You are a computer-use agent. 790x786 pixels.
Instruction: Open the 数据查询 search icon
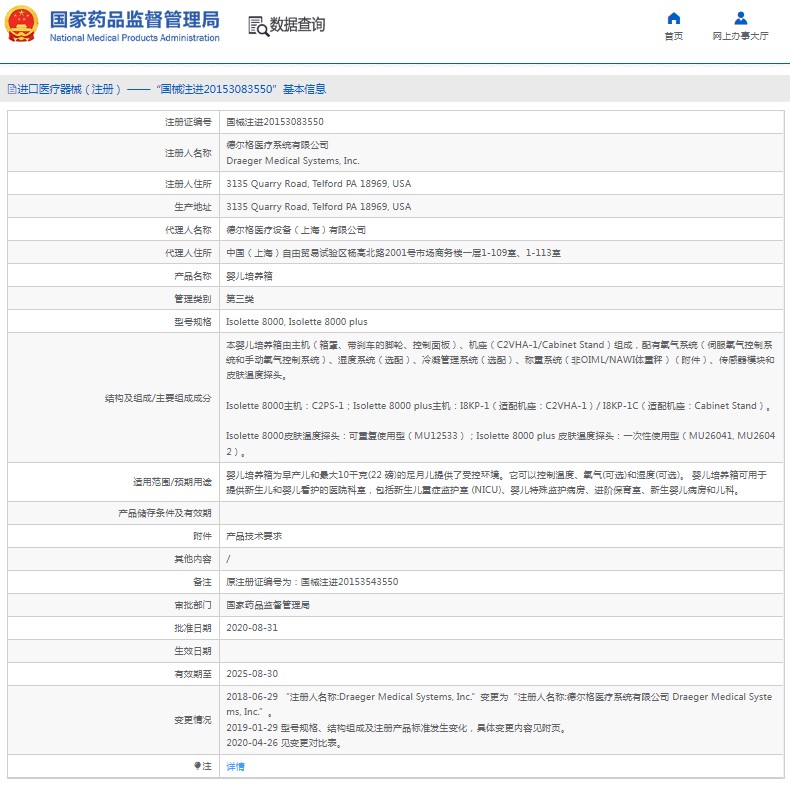tap(258, 26)
